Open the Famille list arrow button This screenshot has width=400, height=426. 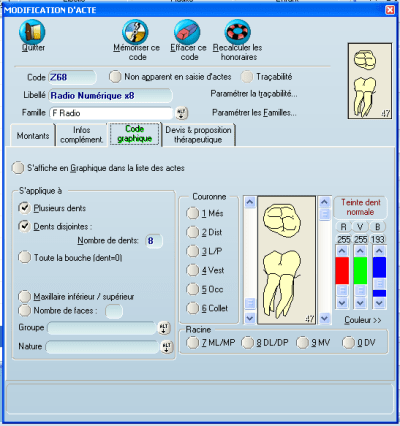click(181, 113)
